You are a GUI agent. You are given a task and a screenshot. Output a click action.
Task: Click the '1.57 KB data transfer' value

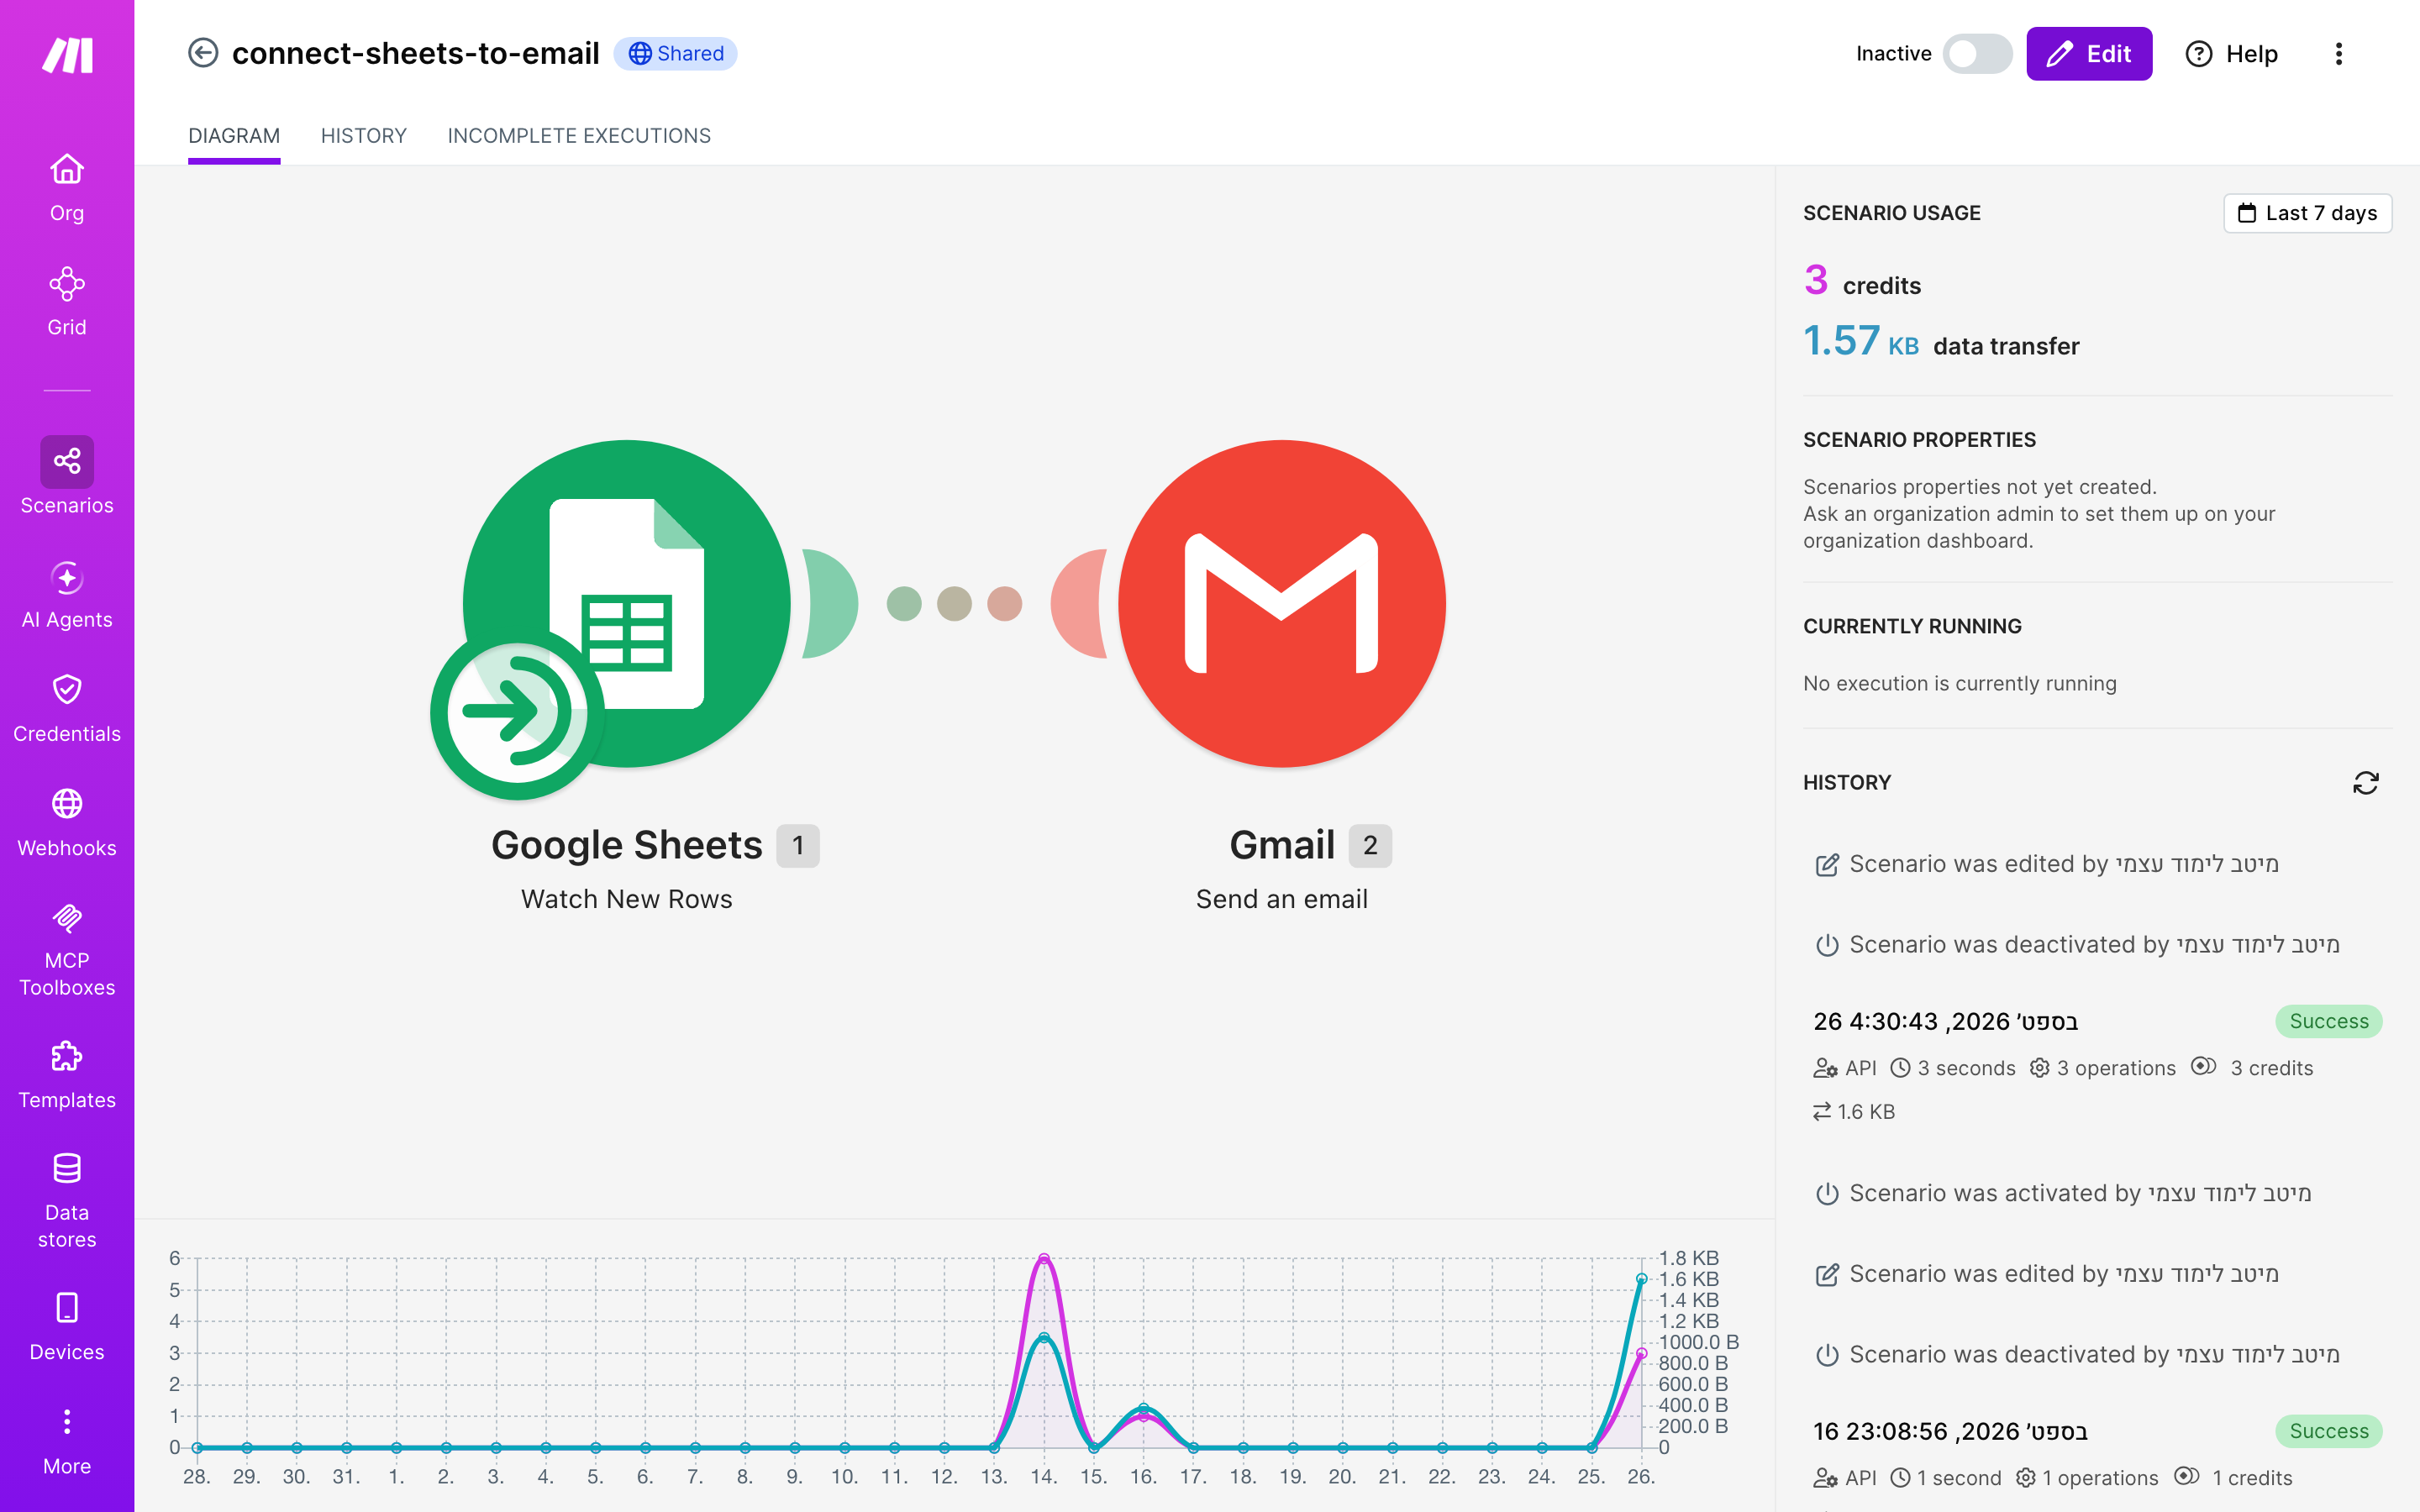pos(1940,342)
